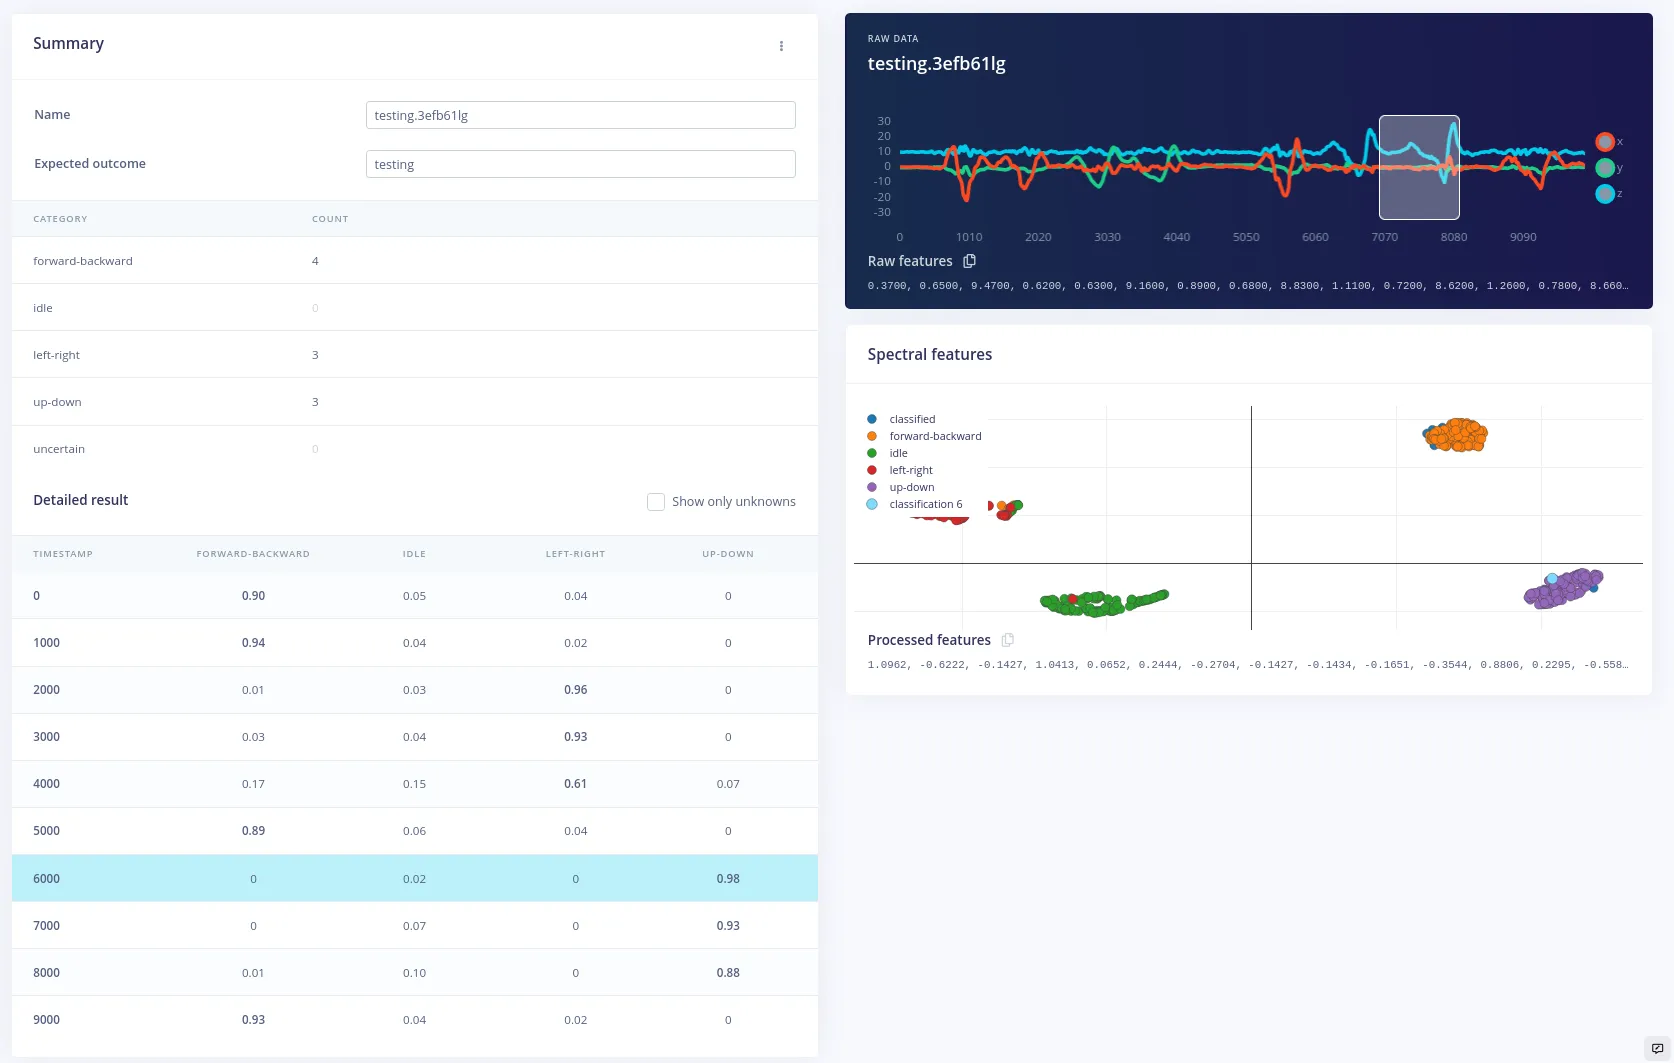Image resolution: width=1674 pixels, height=1063 pixels.
Task: Hide left-right points via legend dot
Action: click(872, 470)
